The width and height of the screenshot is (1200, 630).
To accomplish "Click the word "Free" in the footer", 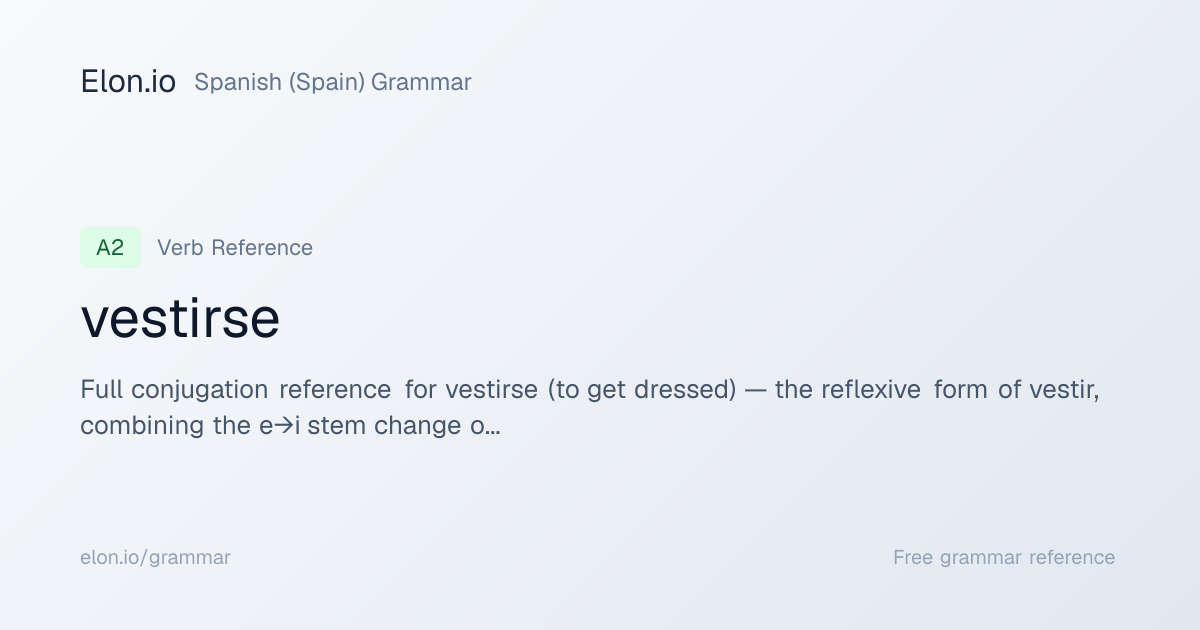I will click(914, 557).
